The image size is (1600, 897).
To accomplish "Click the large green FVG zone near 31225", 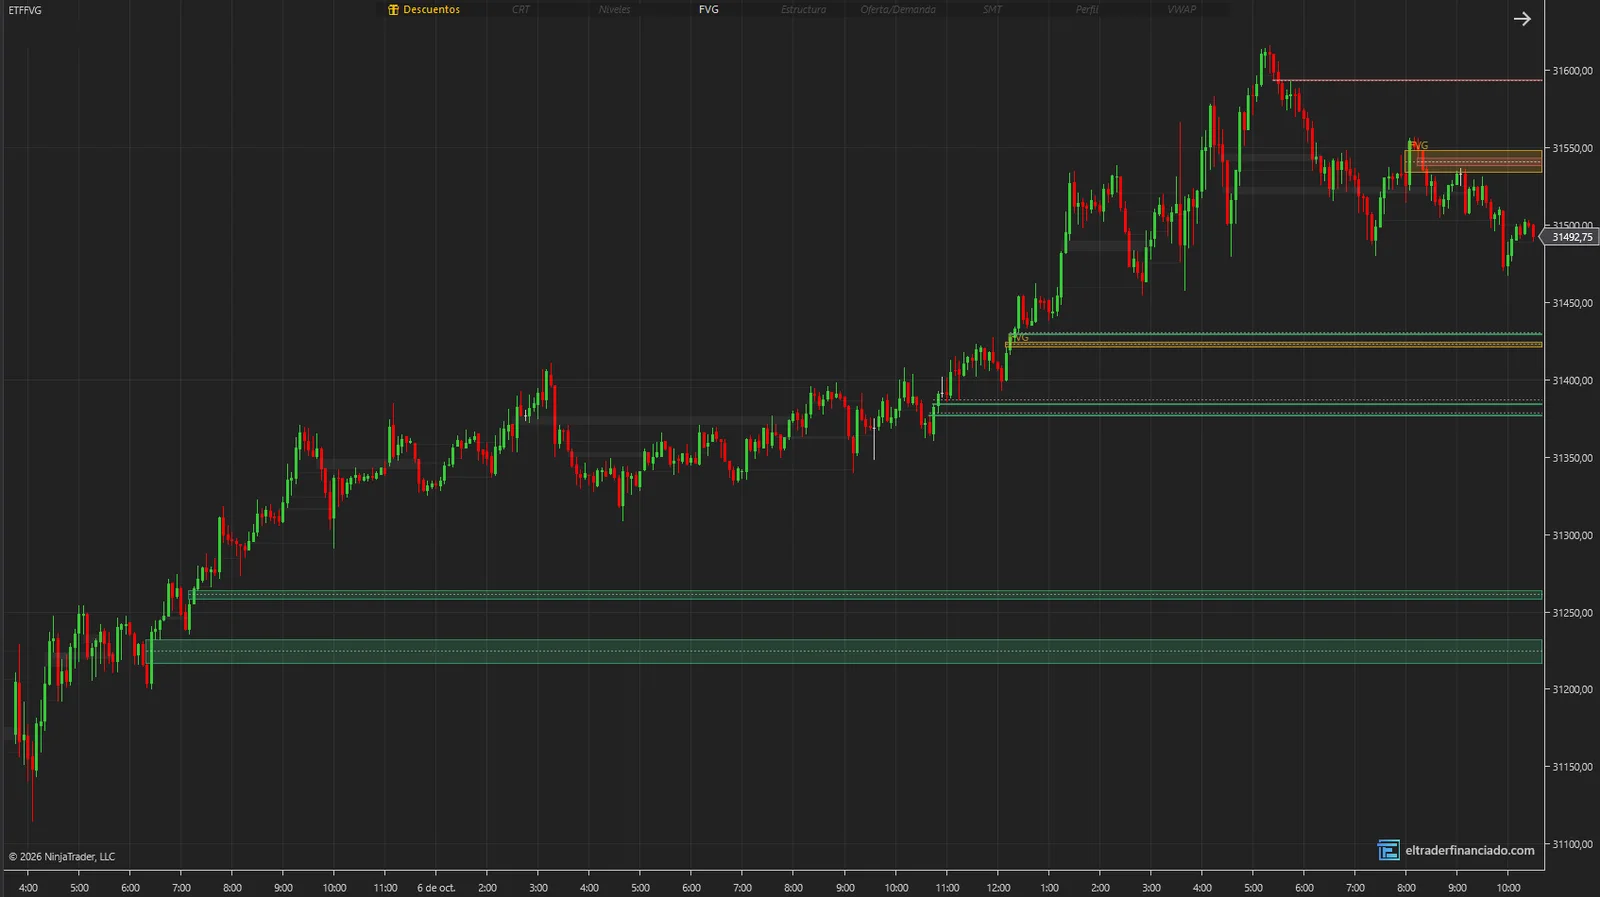I will (x=845, y=651).
